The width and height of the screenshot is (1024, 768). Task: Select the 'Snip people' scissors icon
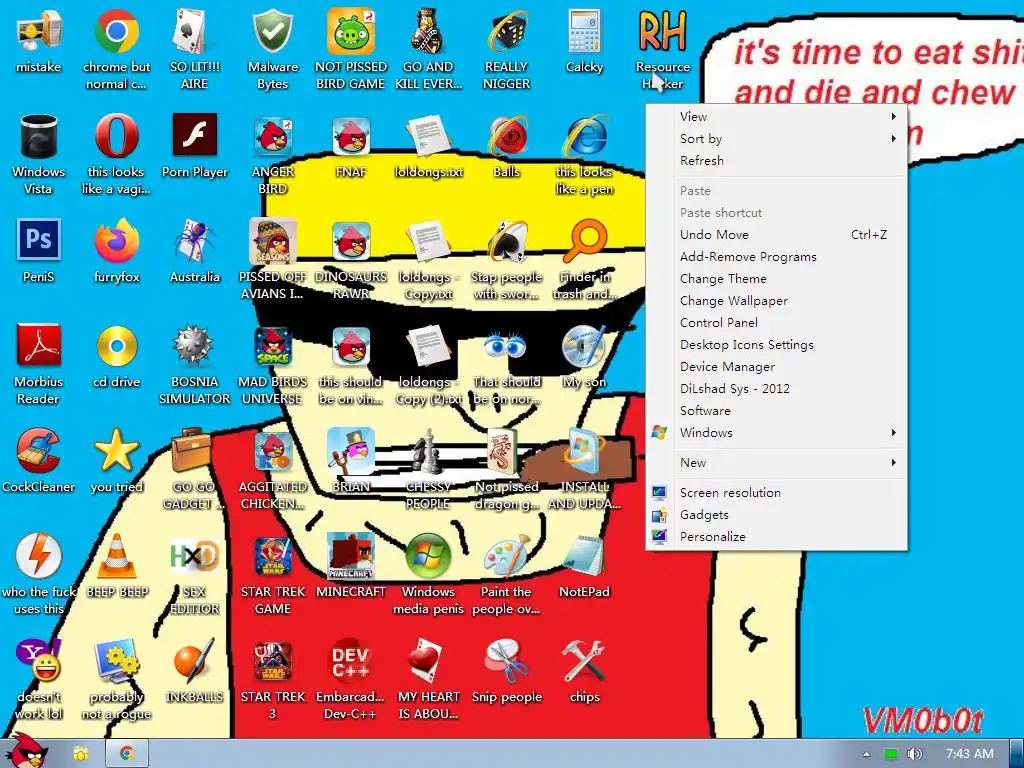pos(507,661)
